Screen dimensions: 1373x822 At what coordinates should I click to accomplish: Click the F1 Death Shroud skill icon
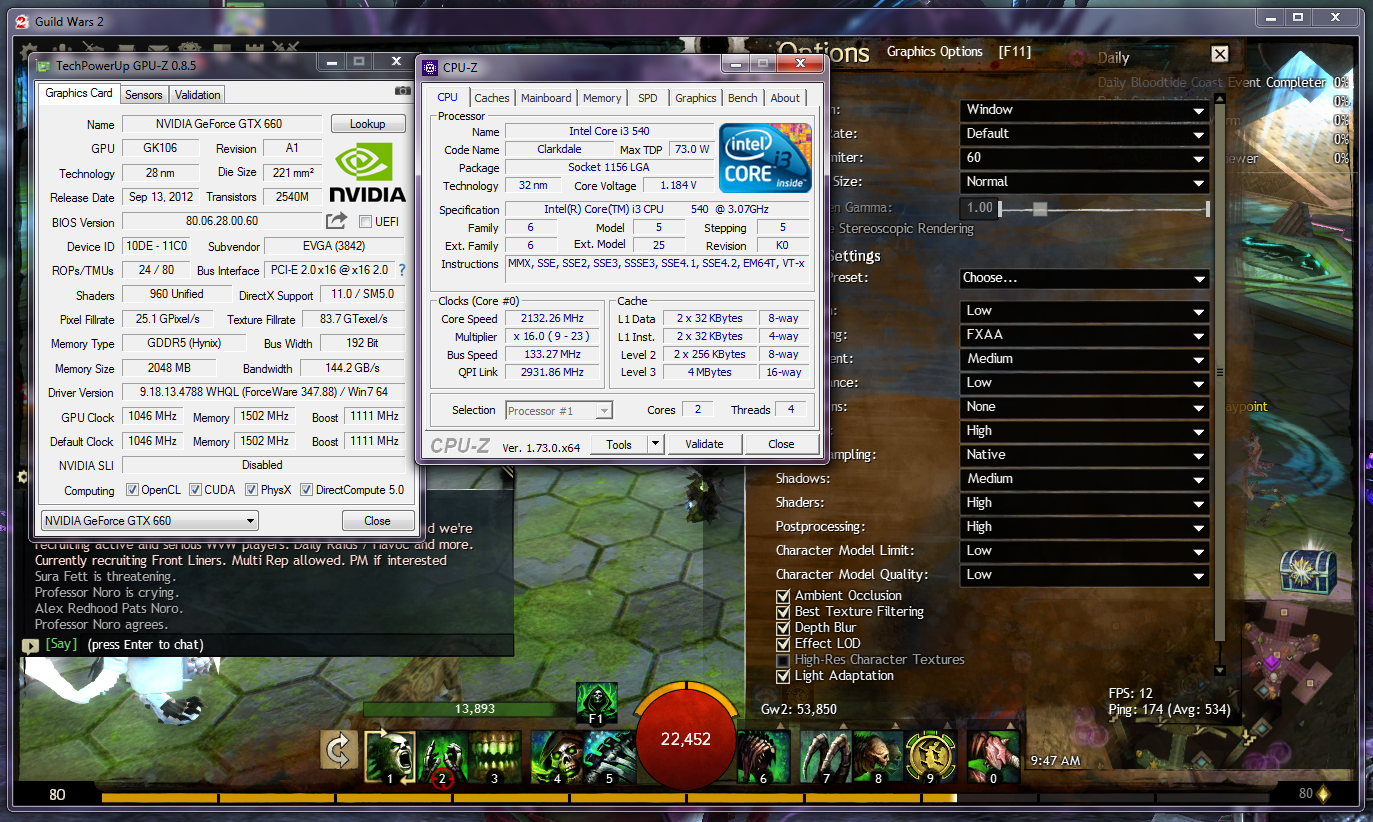597,704
